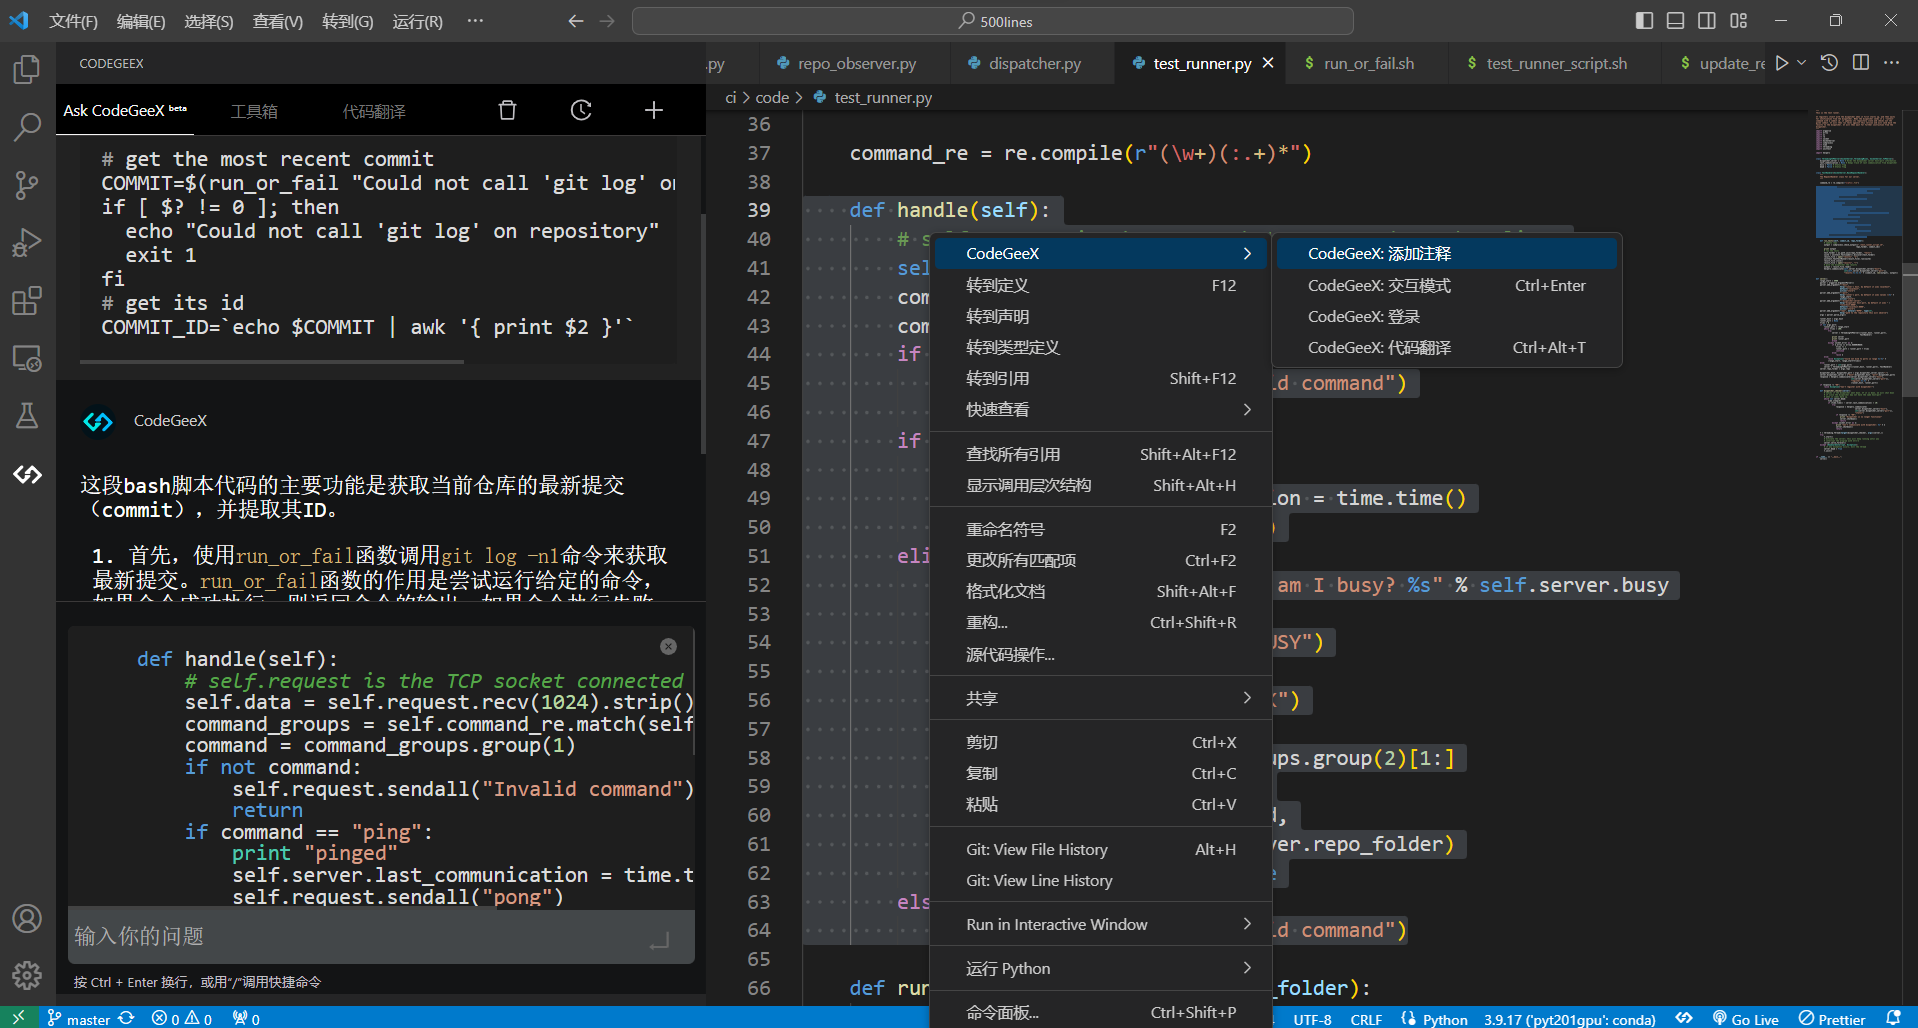Expand the 快速查看 submenu
This screenshot has height=1028, width=1918.
1100,410
